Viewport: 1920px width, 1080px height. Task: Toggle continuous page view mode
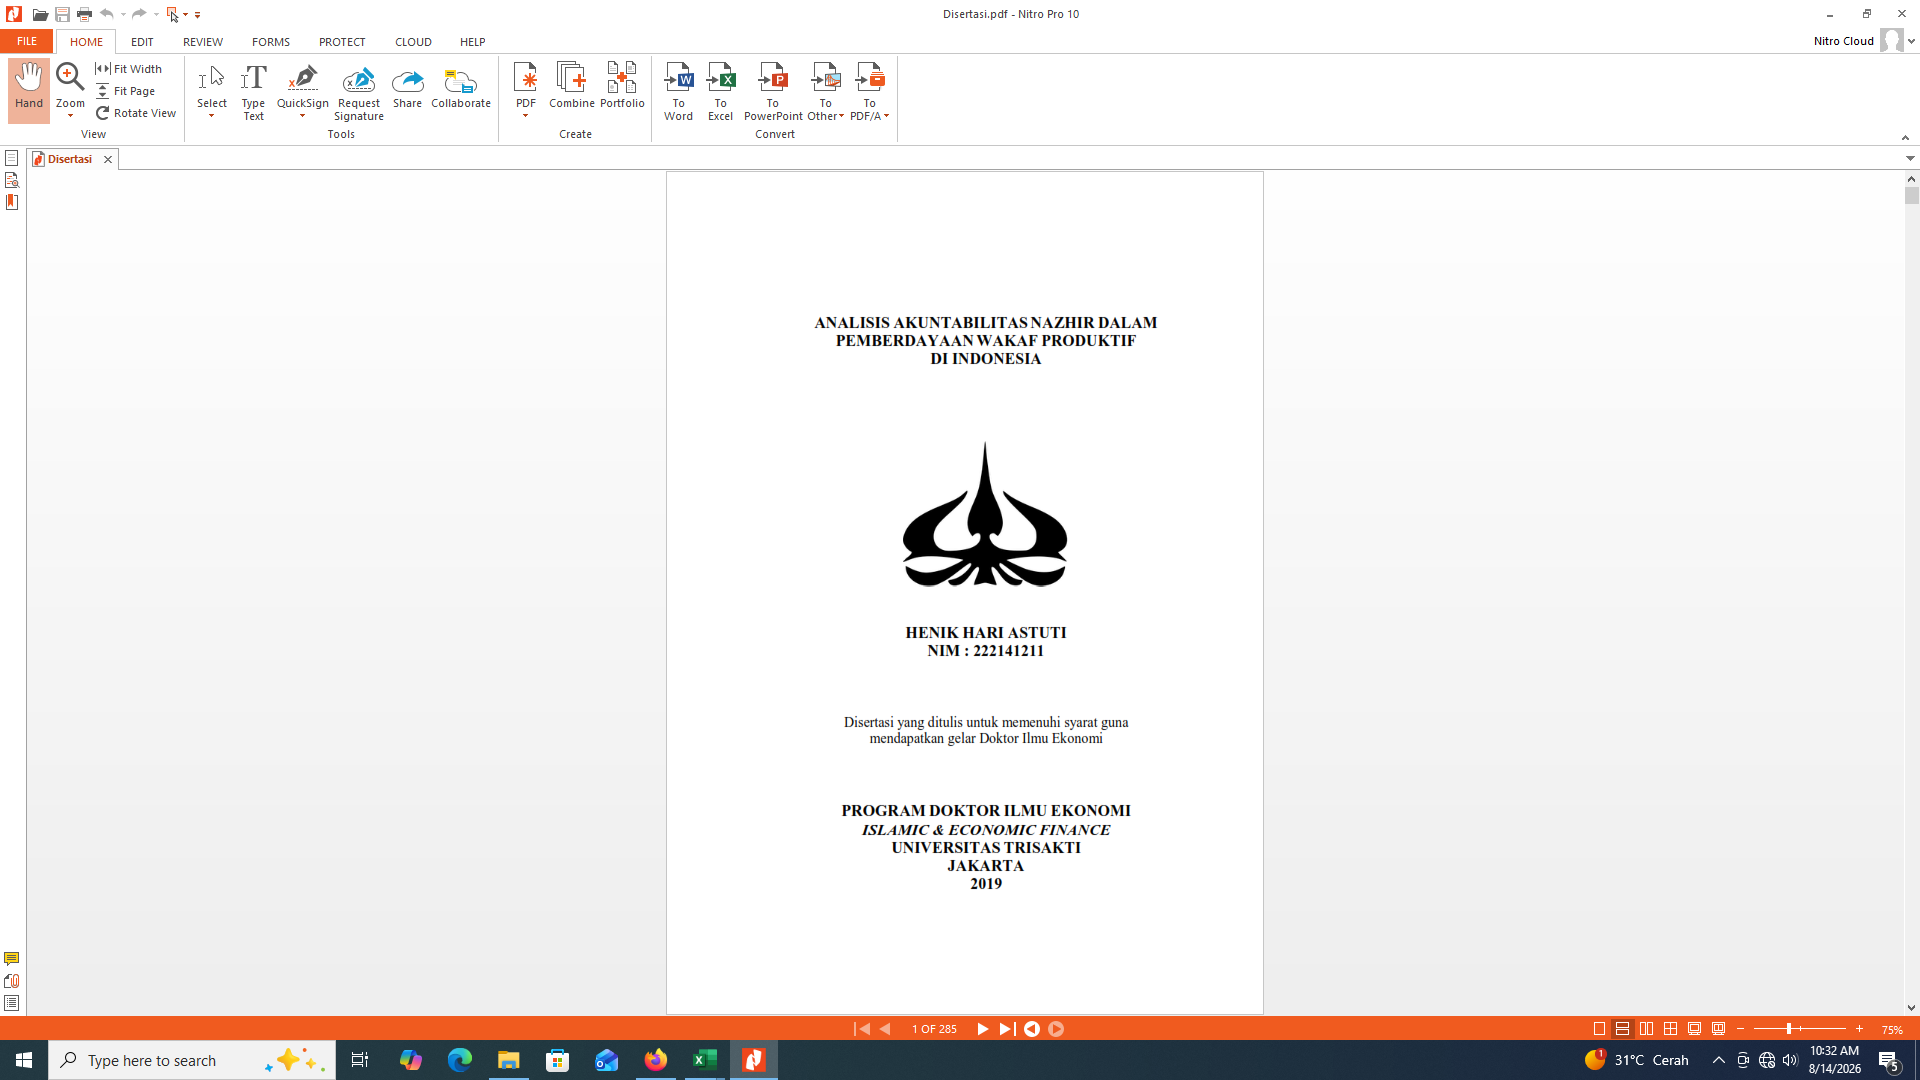click(x=1623, y=1029)
